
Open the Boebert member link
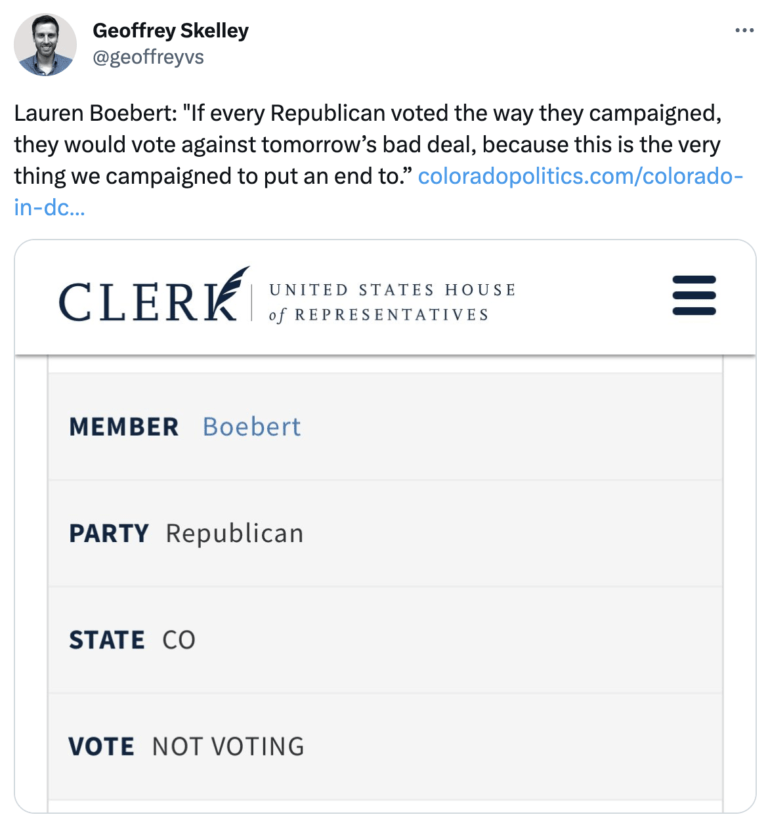click(x=251, y=427)
